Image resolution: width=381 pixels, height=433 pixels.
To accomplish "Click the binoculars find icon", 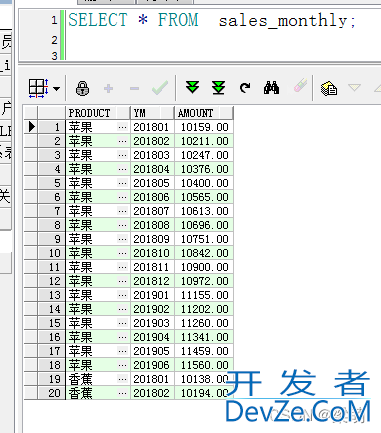I will click(x=271, y=88).
